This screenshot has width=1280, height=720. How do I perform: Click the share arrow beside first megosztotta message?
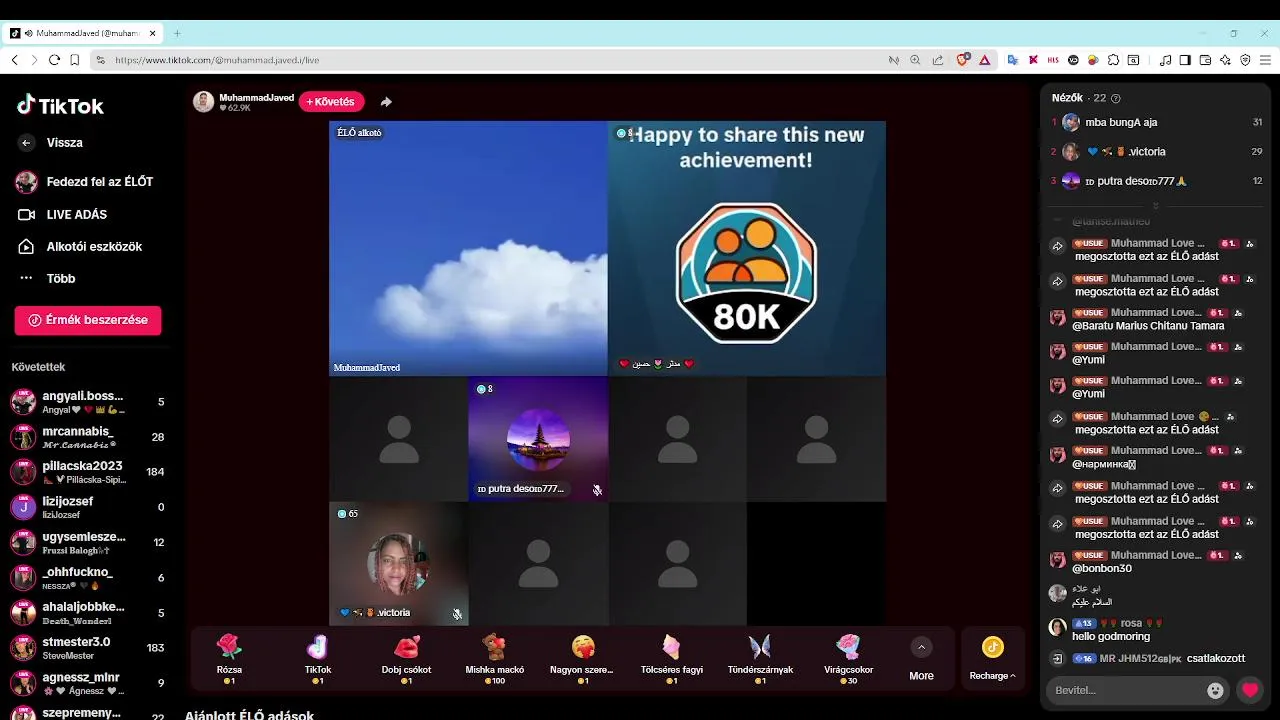[x=1057, y=247]
